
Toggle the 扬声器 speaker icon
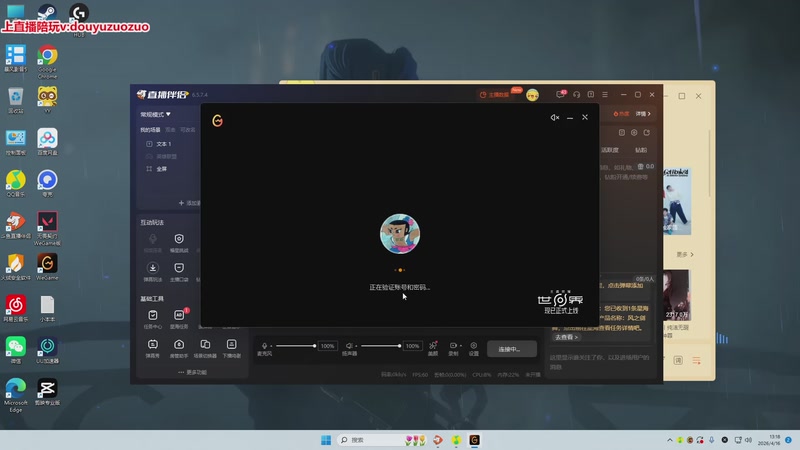click(x=349, y=346)
